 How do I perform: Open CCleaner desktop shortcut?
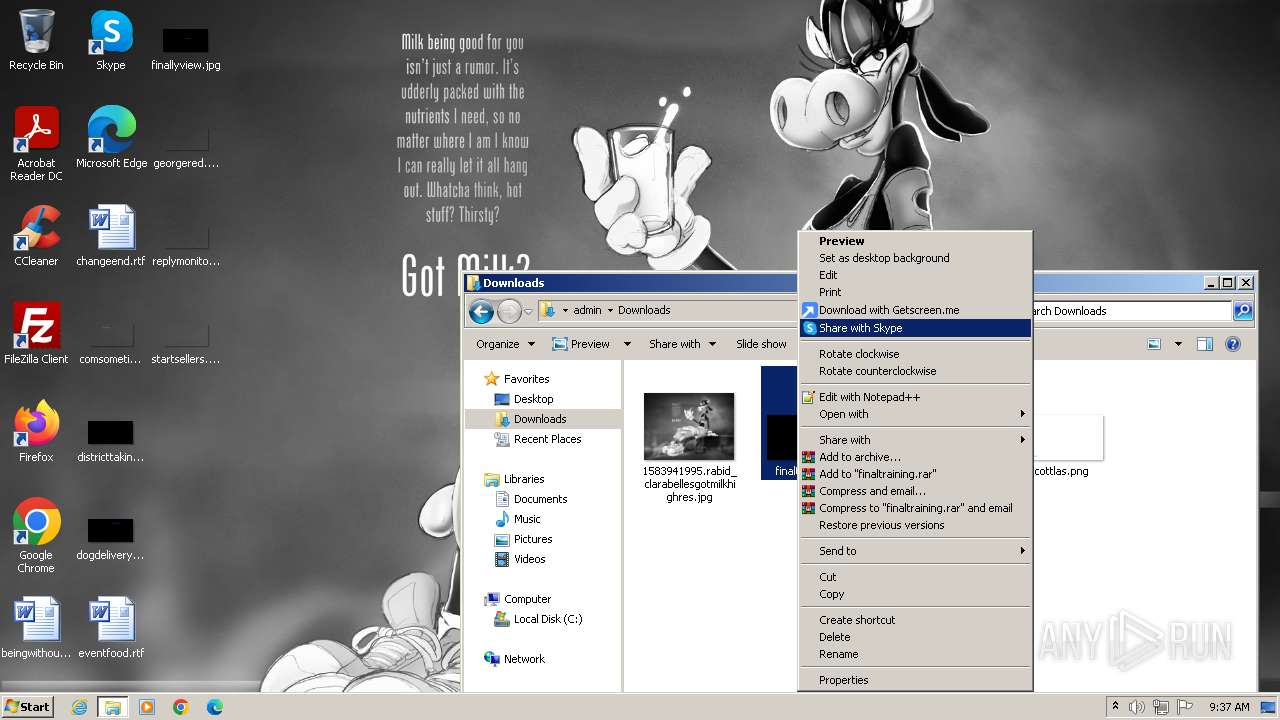(x=36, y=236)
